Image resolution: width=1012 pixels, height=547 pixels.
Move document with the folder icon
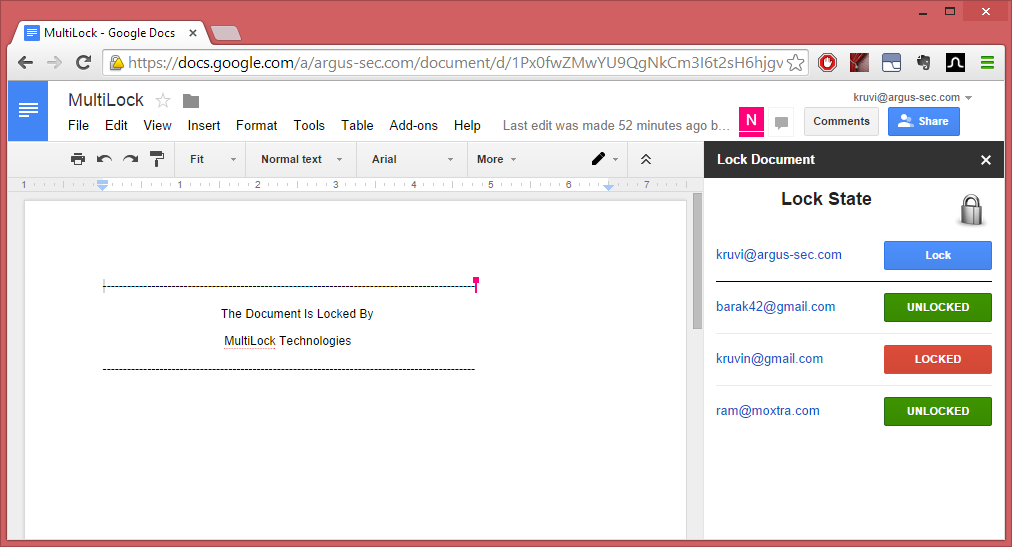pyautogui.click(x=191, y=101)
